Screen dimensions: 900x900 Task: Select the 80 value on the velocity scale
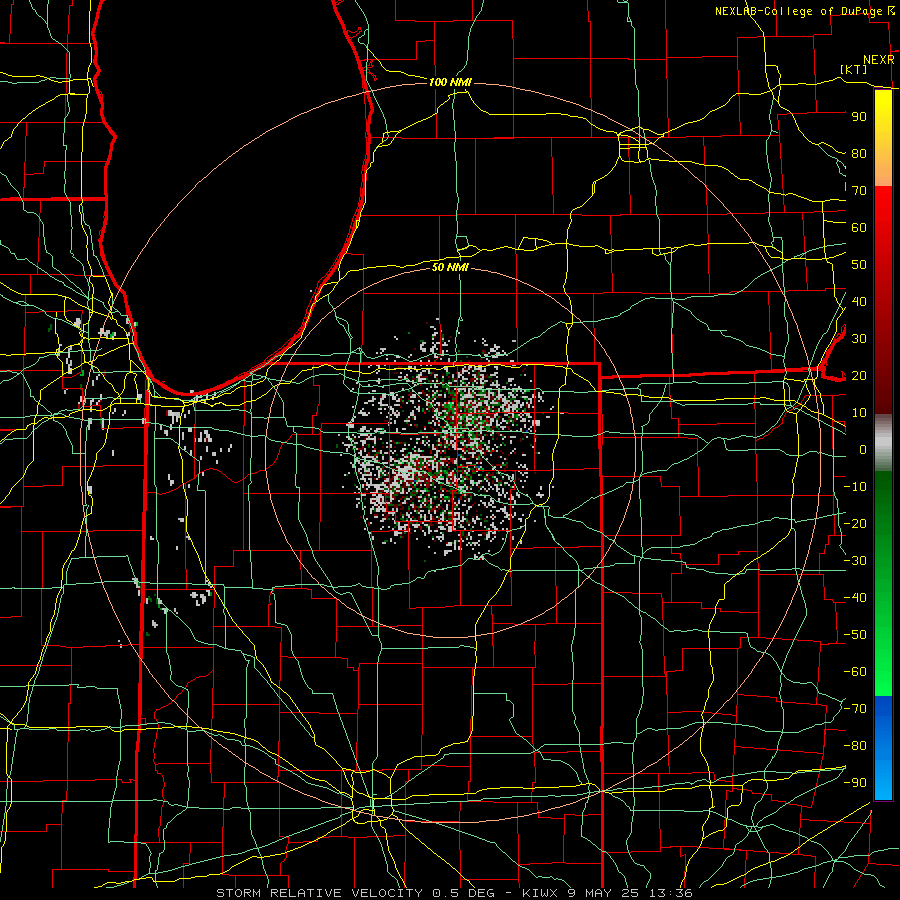coord(859,153)
